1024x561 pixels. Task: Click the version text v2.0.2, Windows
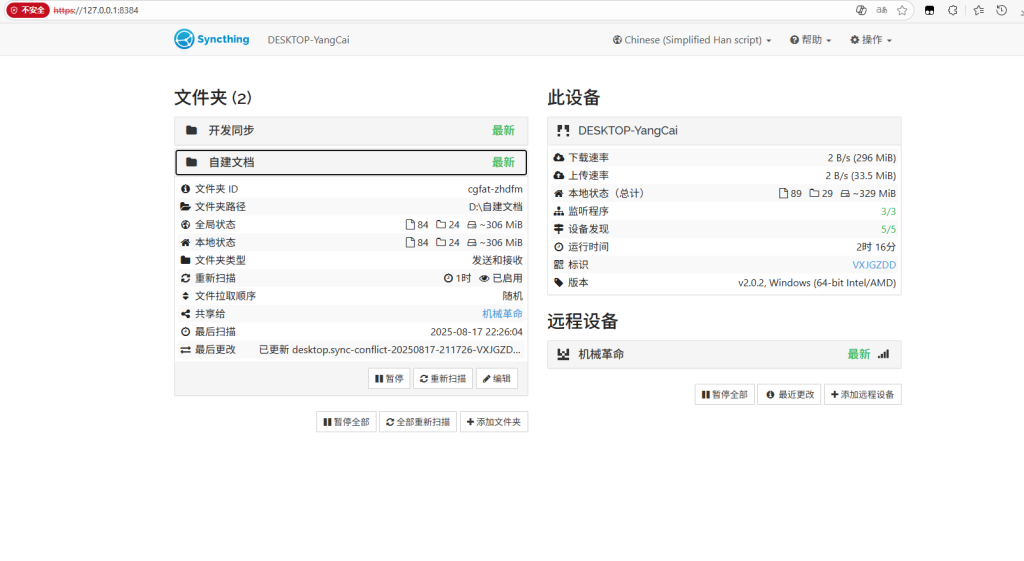click(817, 283)
